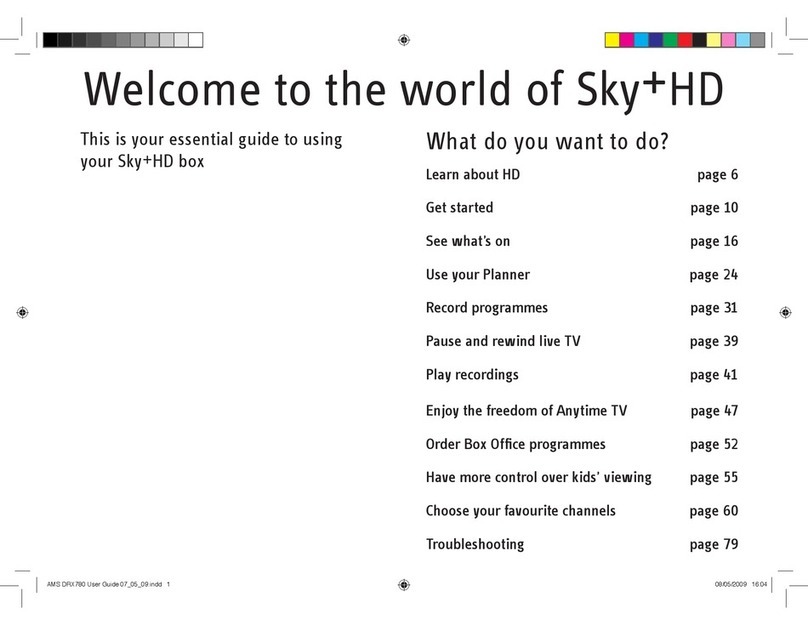Image resolution: width=808 pixels, height=625 pixels.
Task: Pick the green swatch in the colour bar
Action: pos(670,40)
